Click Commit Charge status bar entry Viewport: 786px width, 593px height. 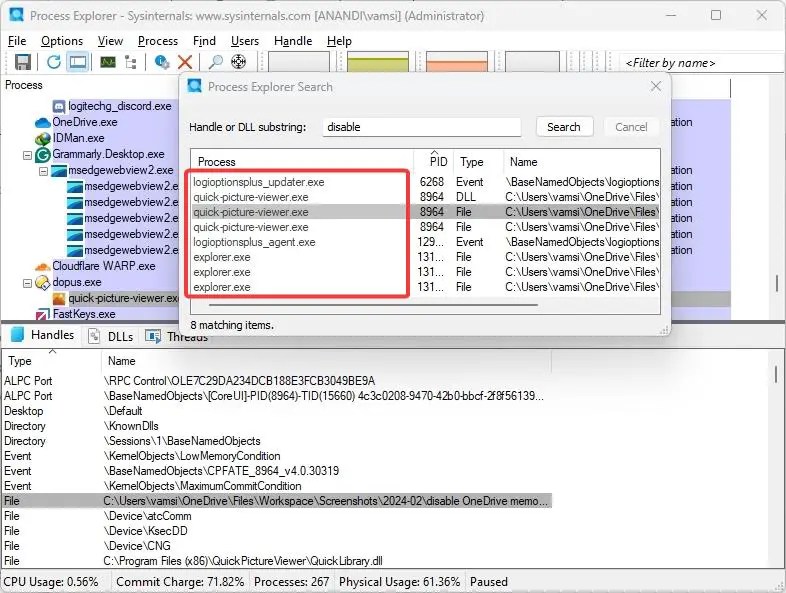(180, 582)
